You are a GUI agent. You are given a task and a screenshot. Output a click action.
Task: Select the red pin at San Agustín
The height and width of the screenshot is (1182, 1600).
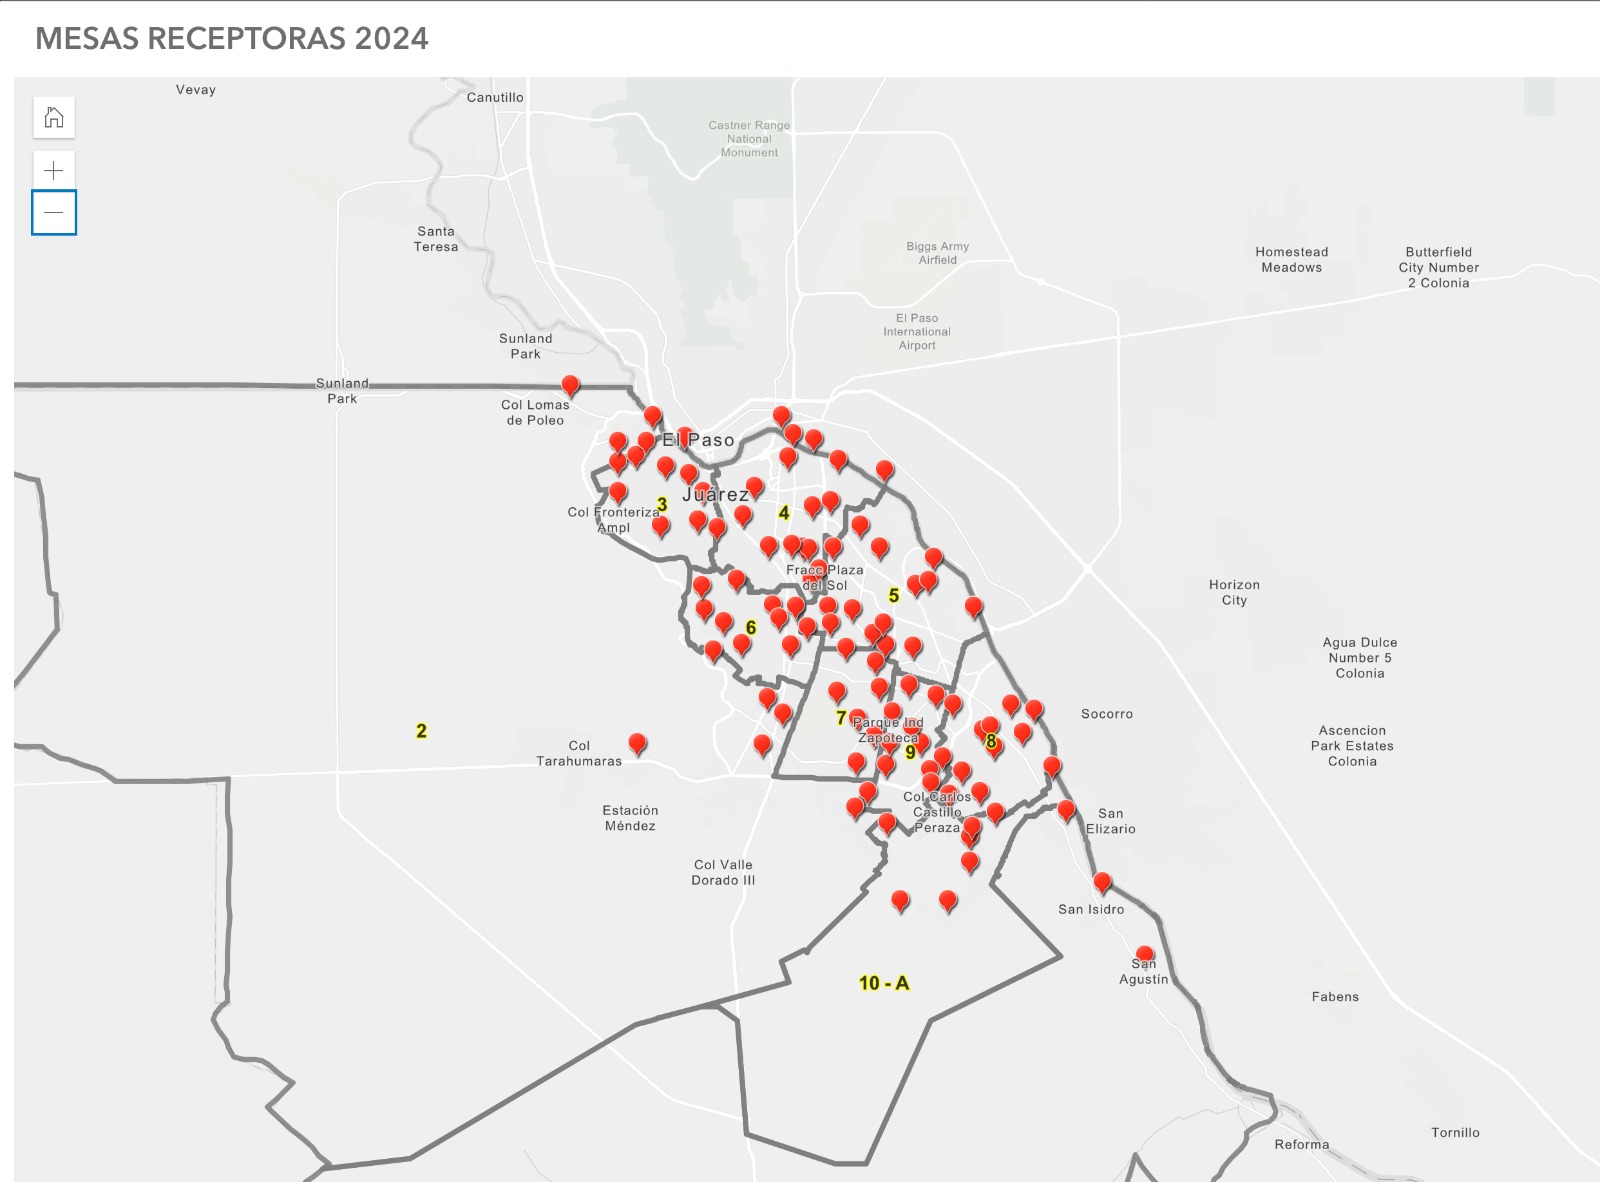click(x=1145, y=955)
